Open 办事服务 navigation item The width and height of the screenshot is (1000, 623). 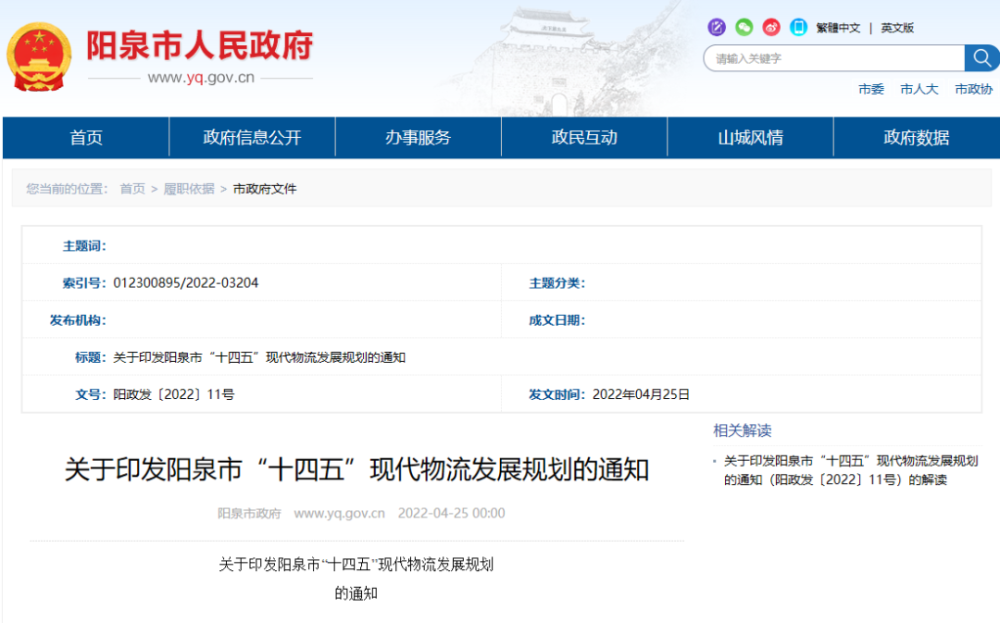tap(418, 137)
